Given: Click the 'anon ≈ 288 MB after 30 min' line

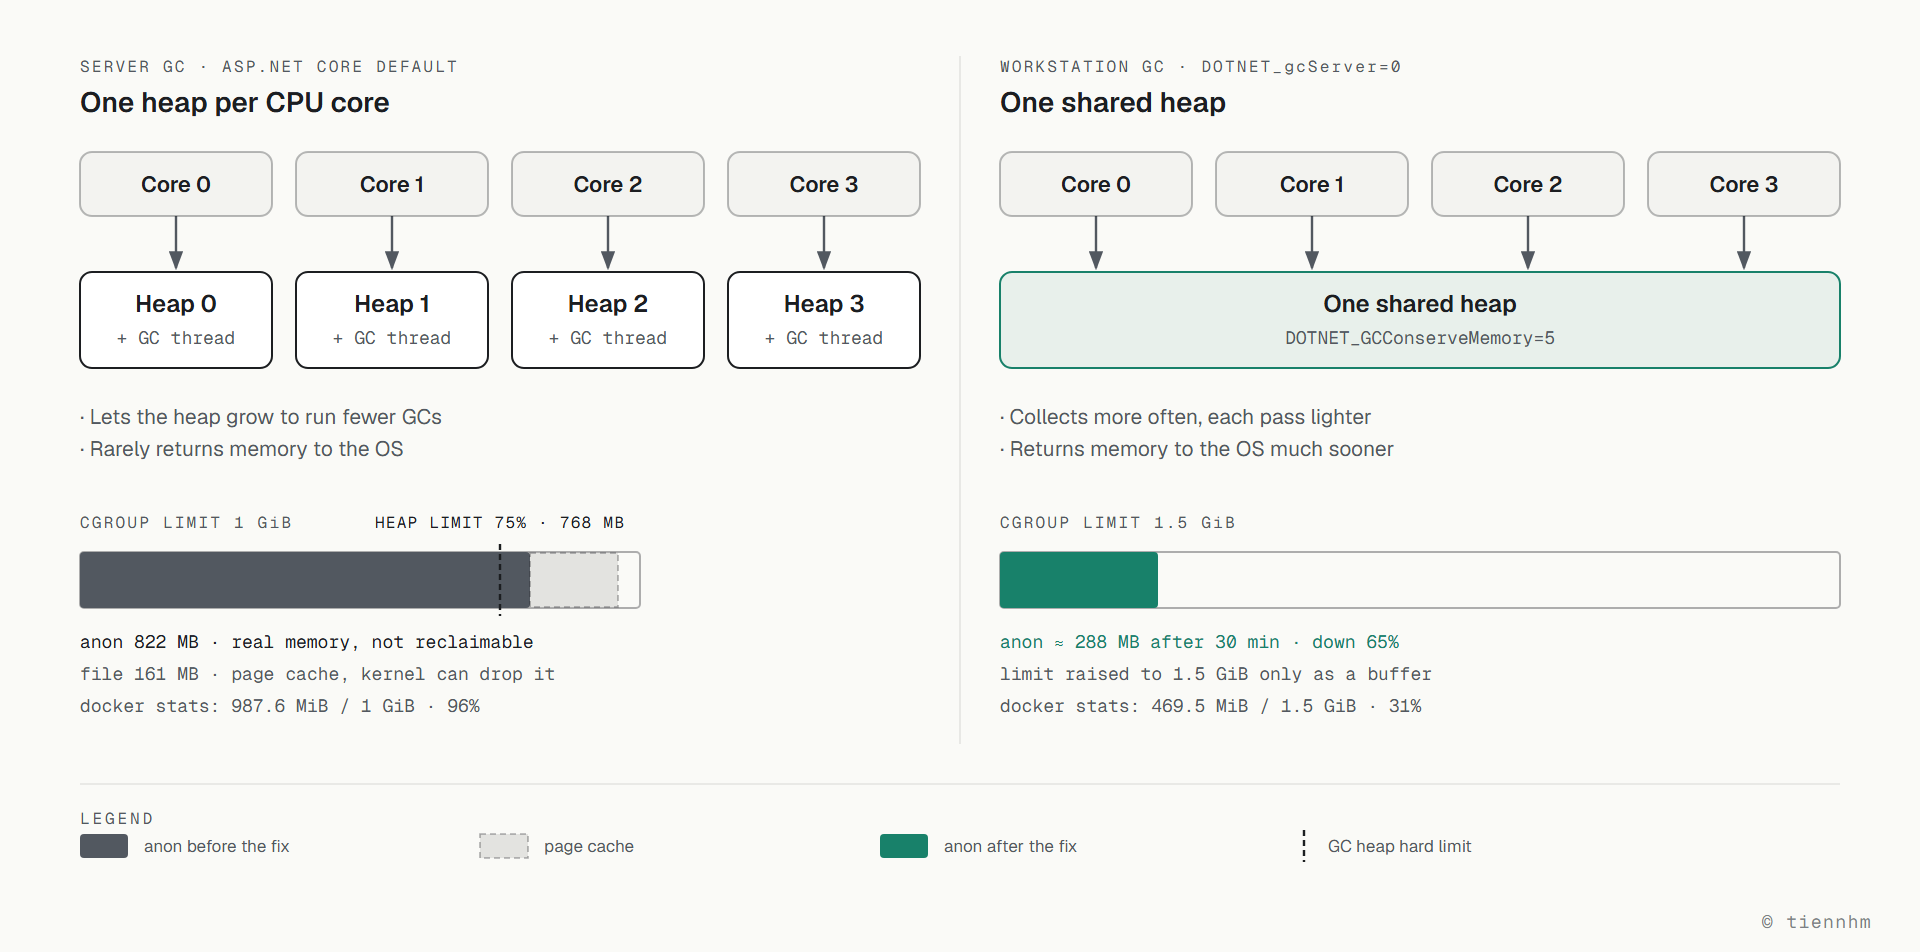Looking at the screenshot, I should (1200, 642).
